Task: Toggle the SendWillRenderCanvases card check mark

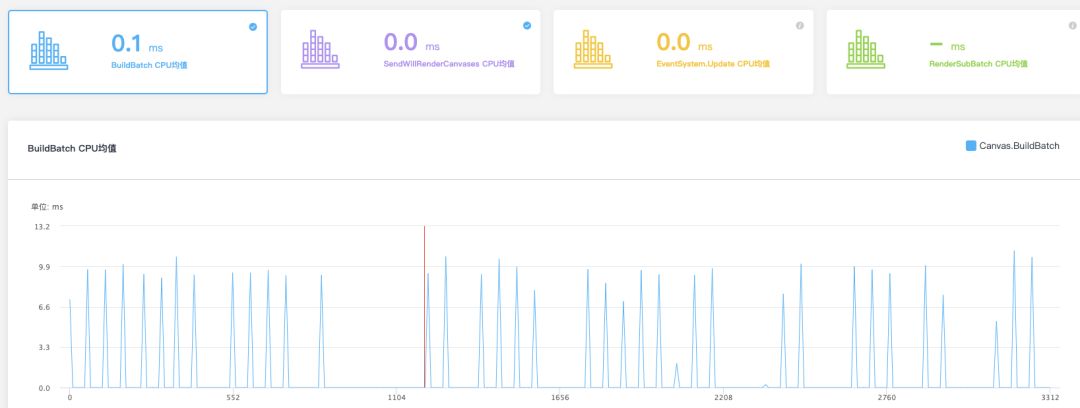Action: (527, 26)
